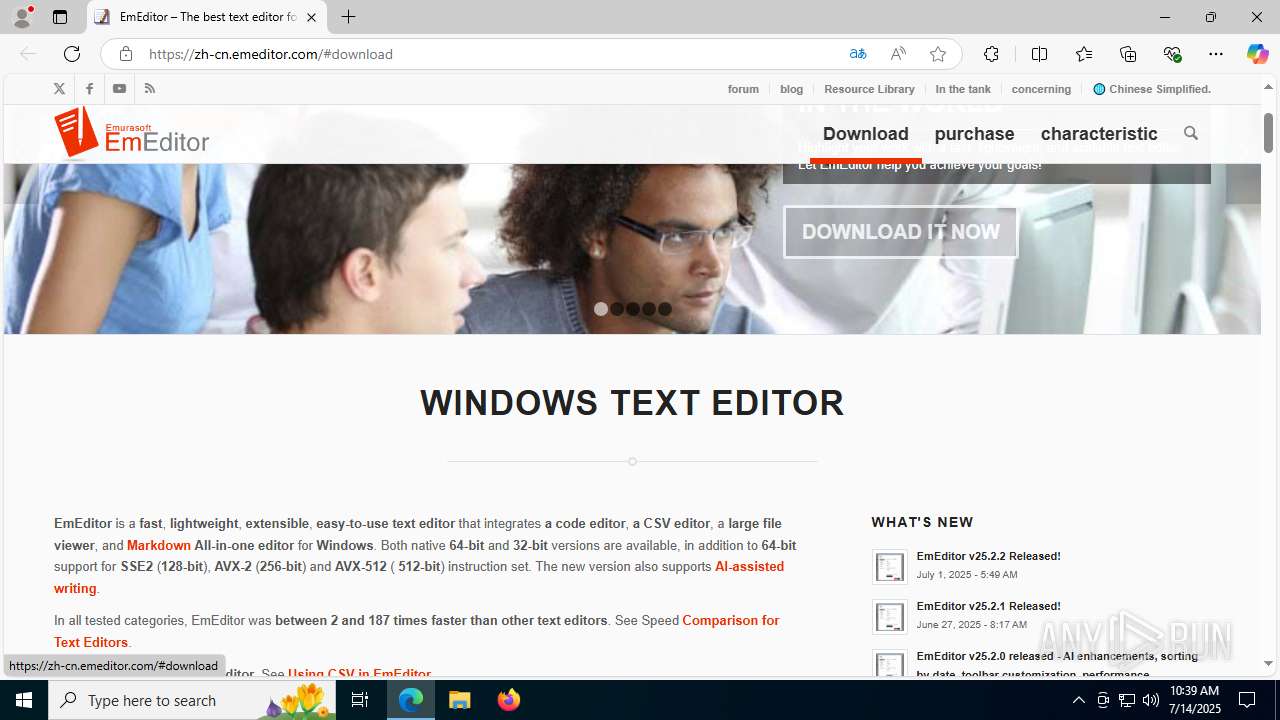The image size is (1280, 720).
Task: Select the first carousel slide dot
Action: pyautogui.click(x=601, y=309)
